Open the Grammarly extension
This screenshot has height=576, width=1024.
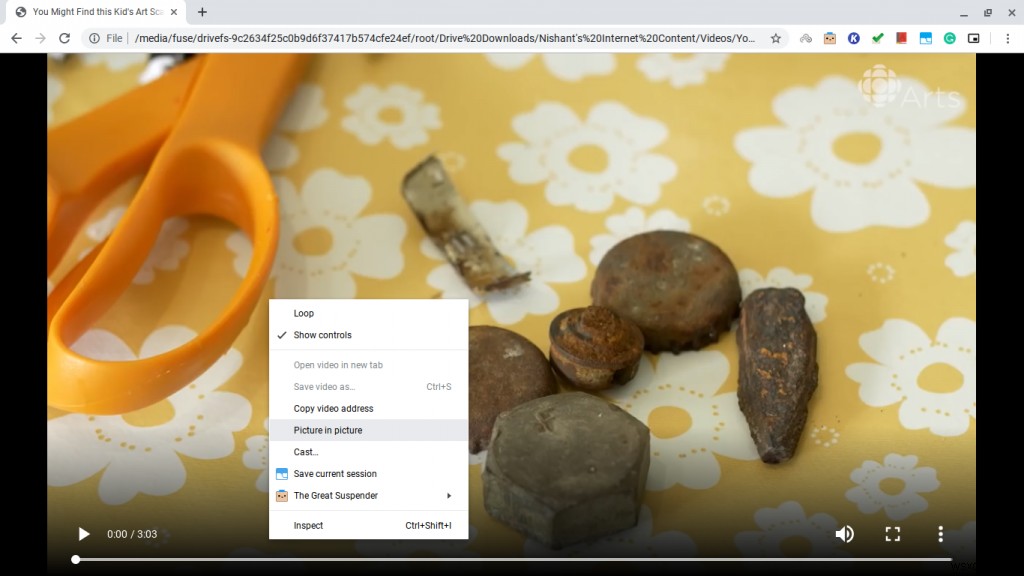pyautogui.click(x=950, y=38)
